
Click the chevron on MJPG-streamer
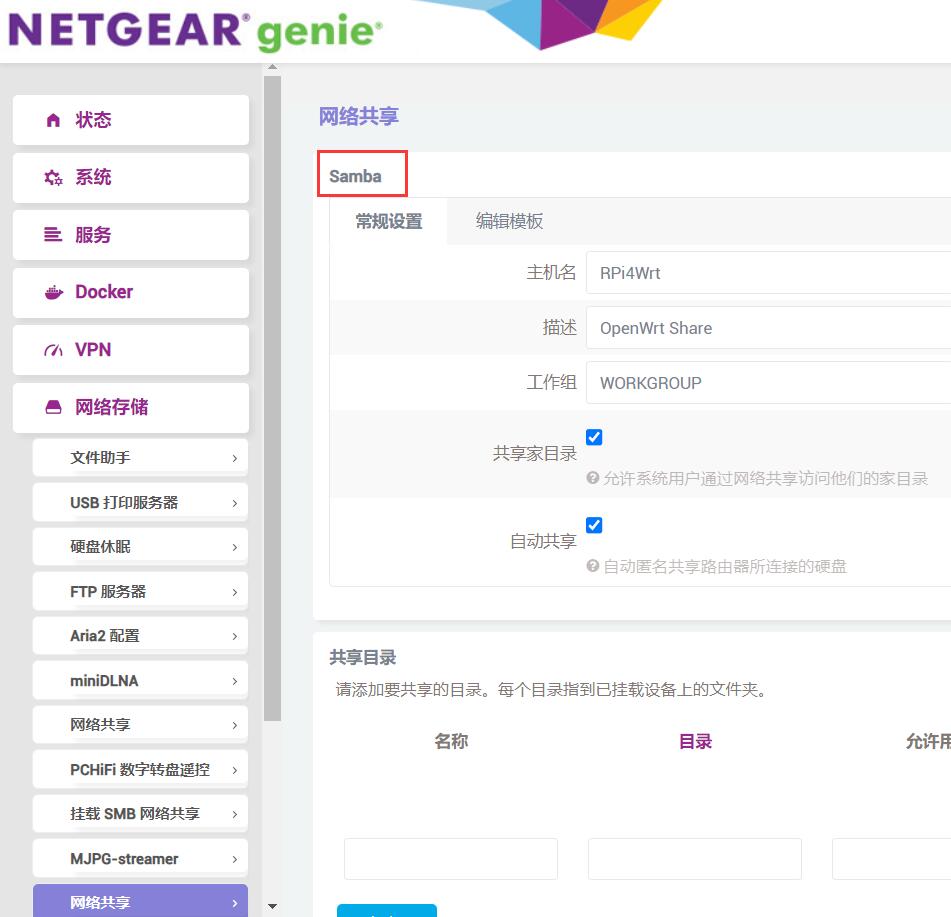(235, 859)
